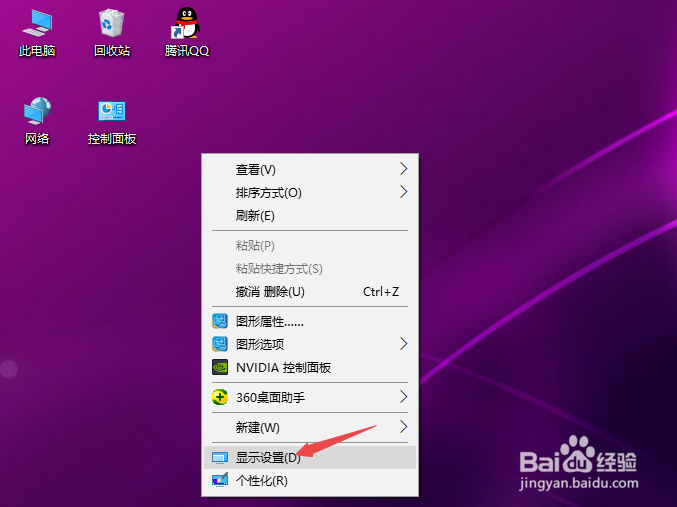Click the 控制面板 icon label text
Screen dimensions: 677x507
(x=112, y=139)
